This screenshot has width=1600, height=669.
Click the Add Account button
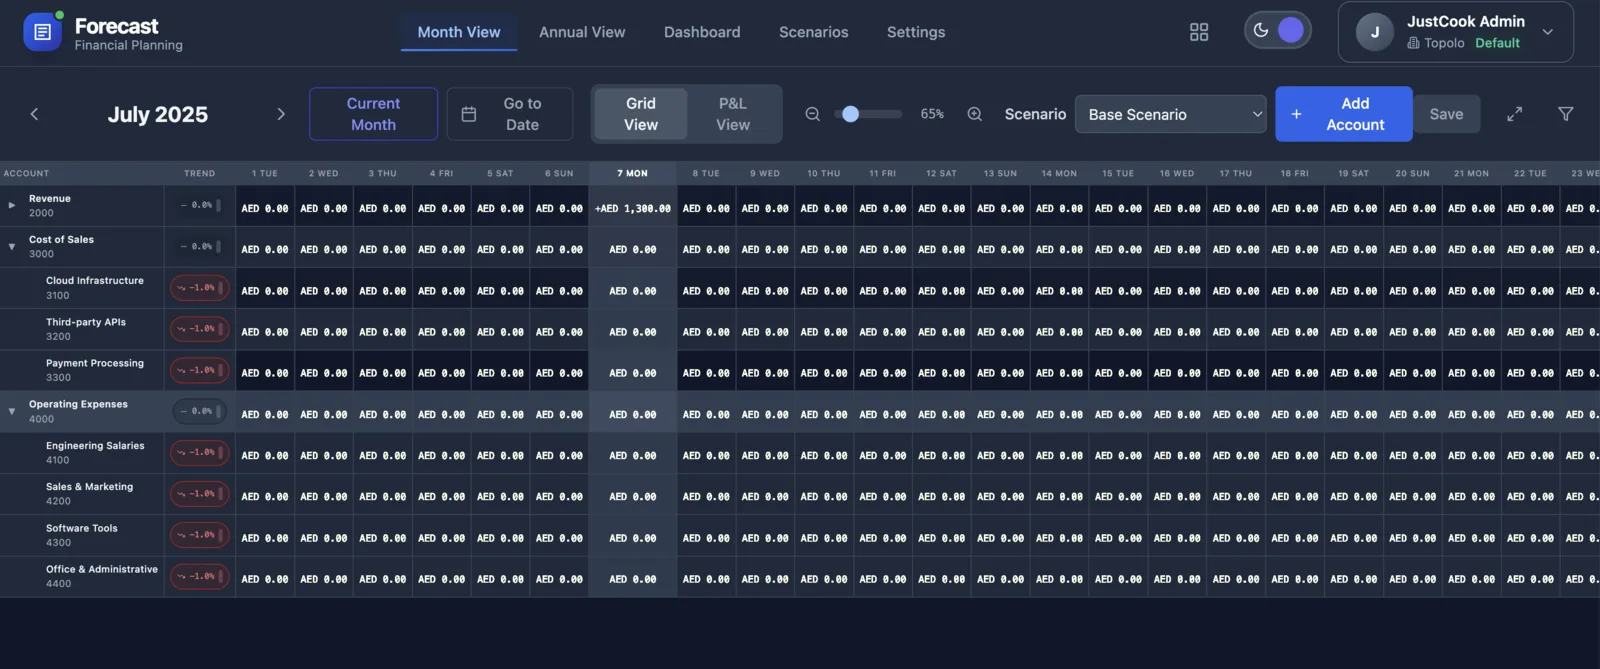(1343, 114)
